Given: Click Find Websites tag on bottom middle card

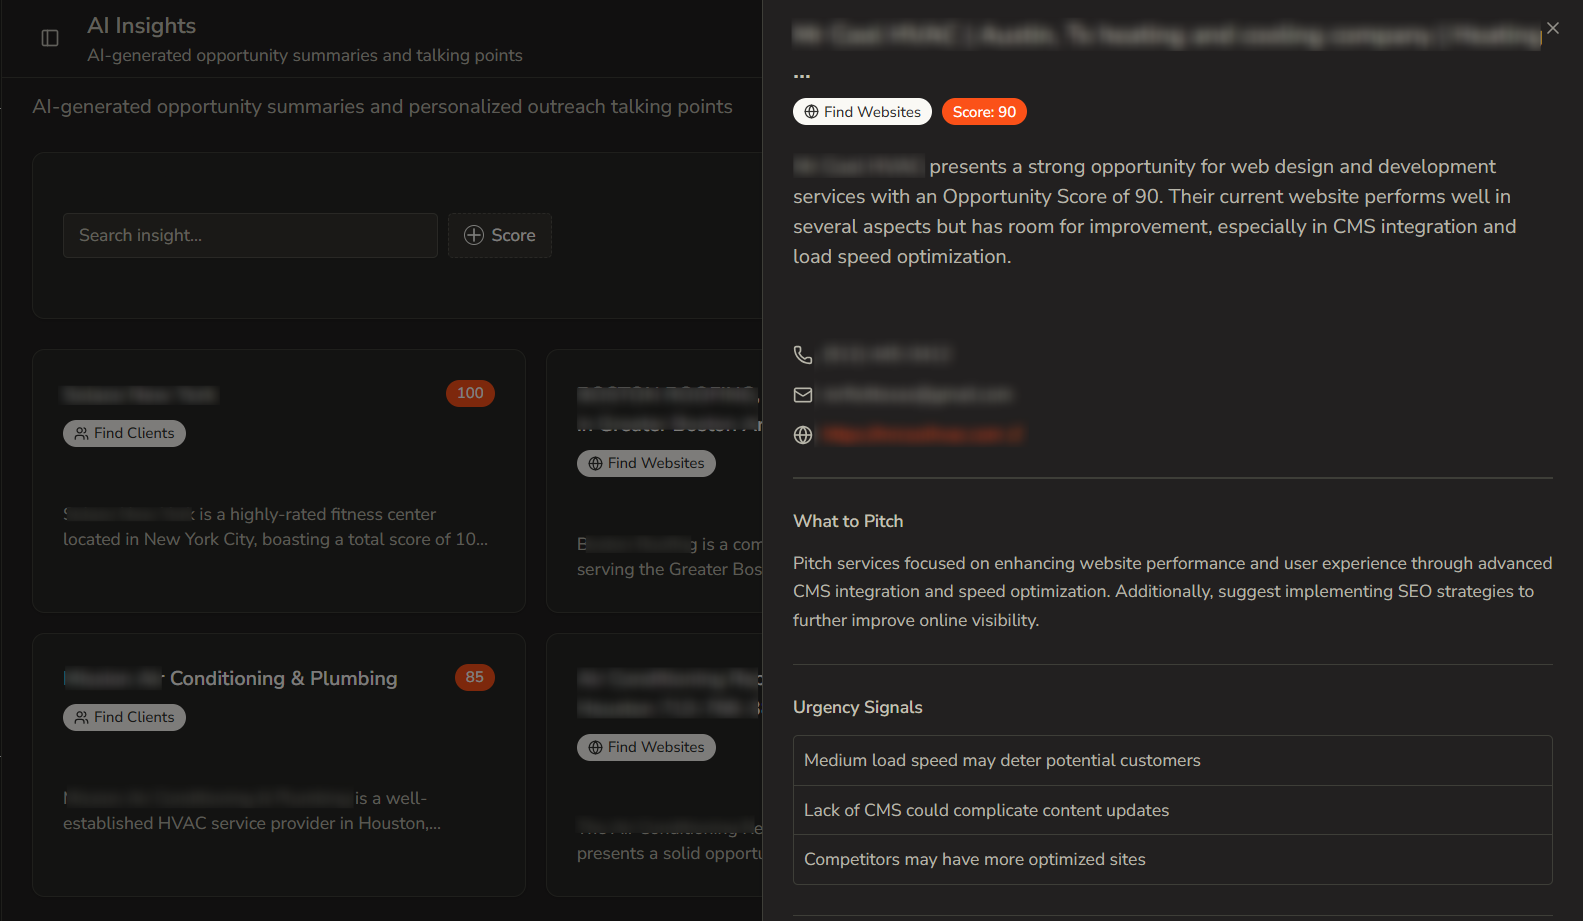Looking at the screenshot, I should click(646, 747).
